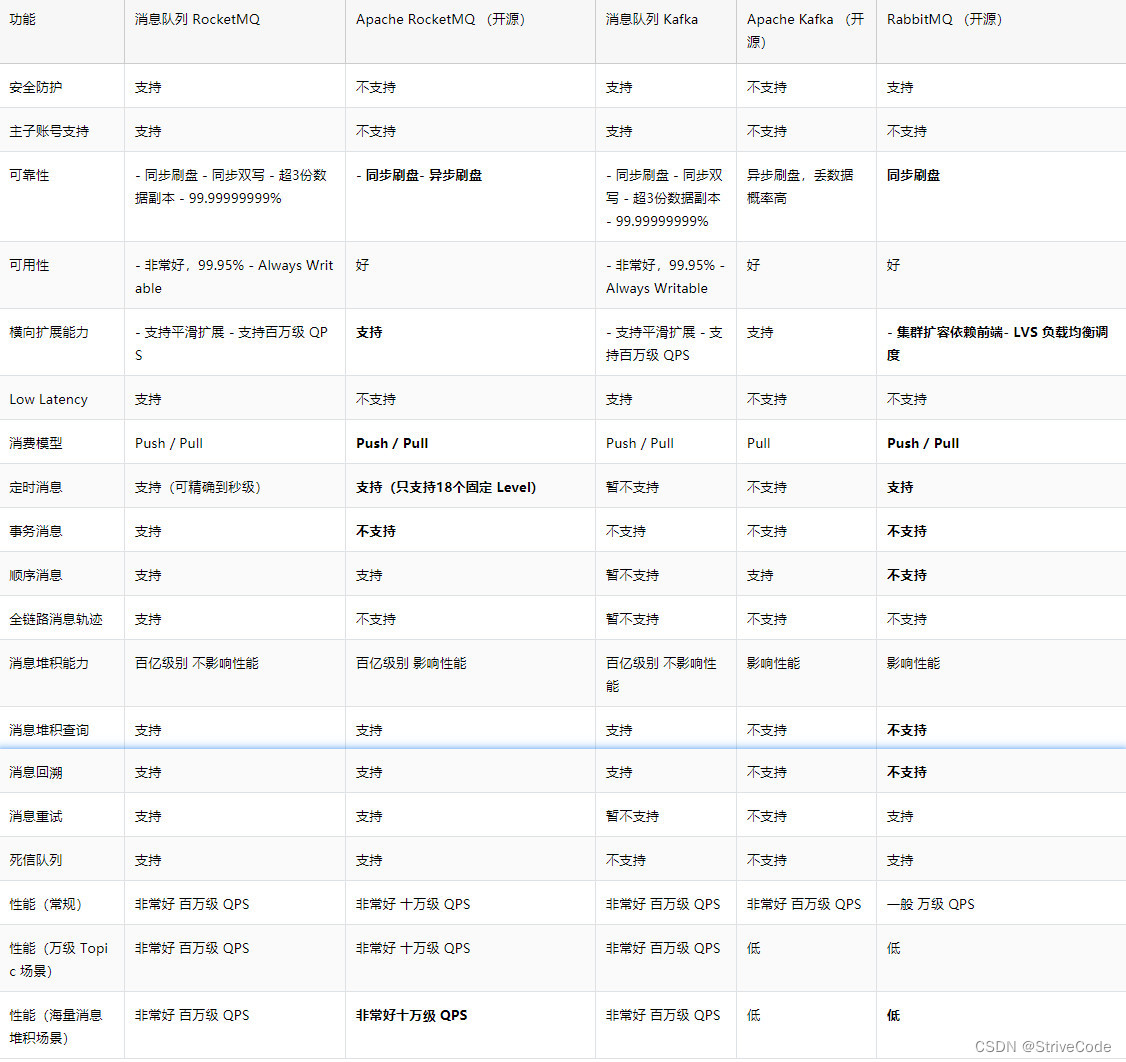This screenshot has width=1126, height=1062.
Task: Select the 'RabbitMQ (开源)' column header
Action: coord(944,19)
